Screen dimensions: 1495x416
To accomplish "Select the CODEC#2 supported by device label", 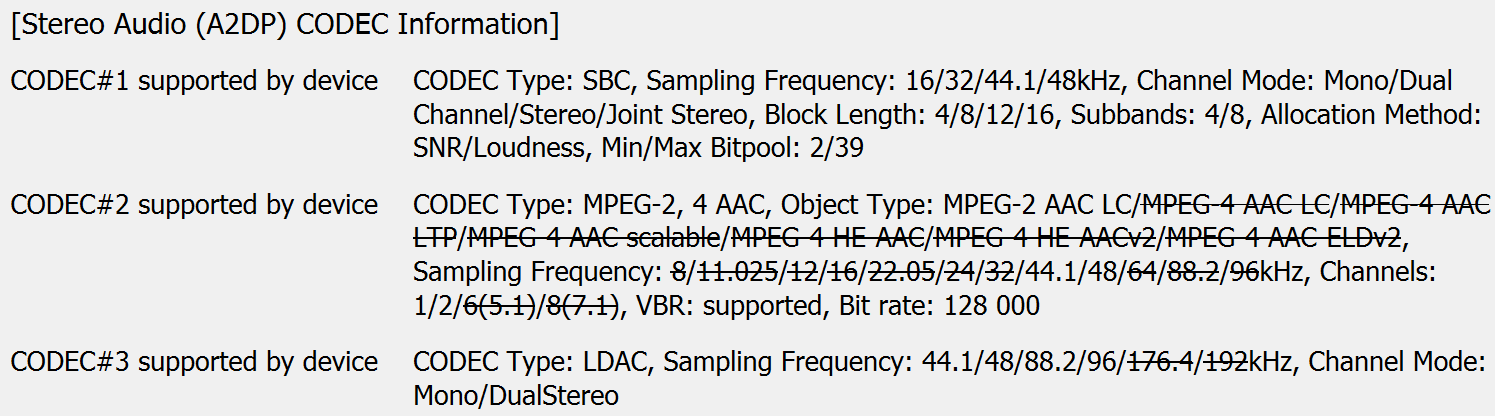I will tap(194, 206).
